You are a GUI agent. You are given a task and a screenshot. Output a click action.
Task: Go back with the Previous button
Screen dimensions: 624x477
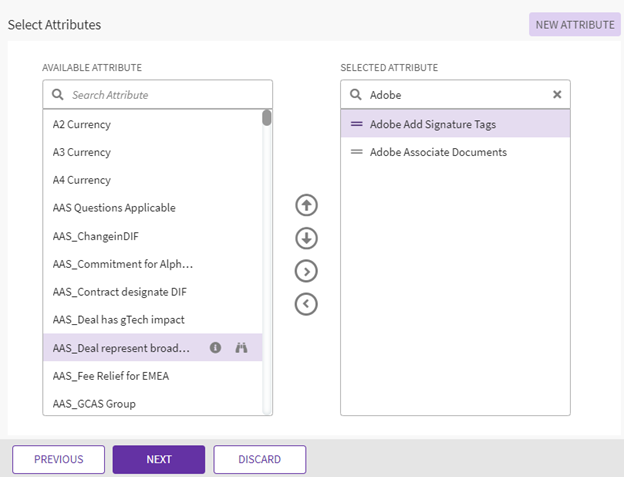click(58, 460)
